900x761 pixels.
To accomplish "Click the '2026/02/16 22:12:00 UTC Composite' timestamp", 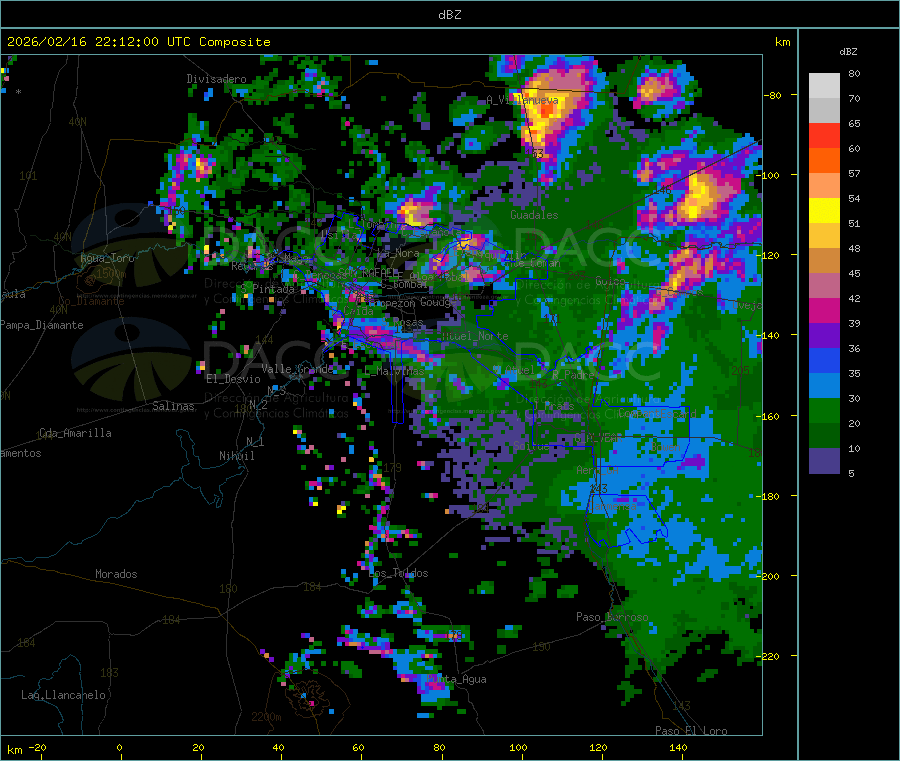I will tap(138, 41).
